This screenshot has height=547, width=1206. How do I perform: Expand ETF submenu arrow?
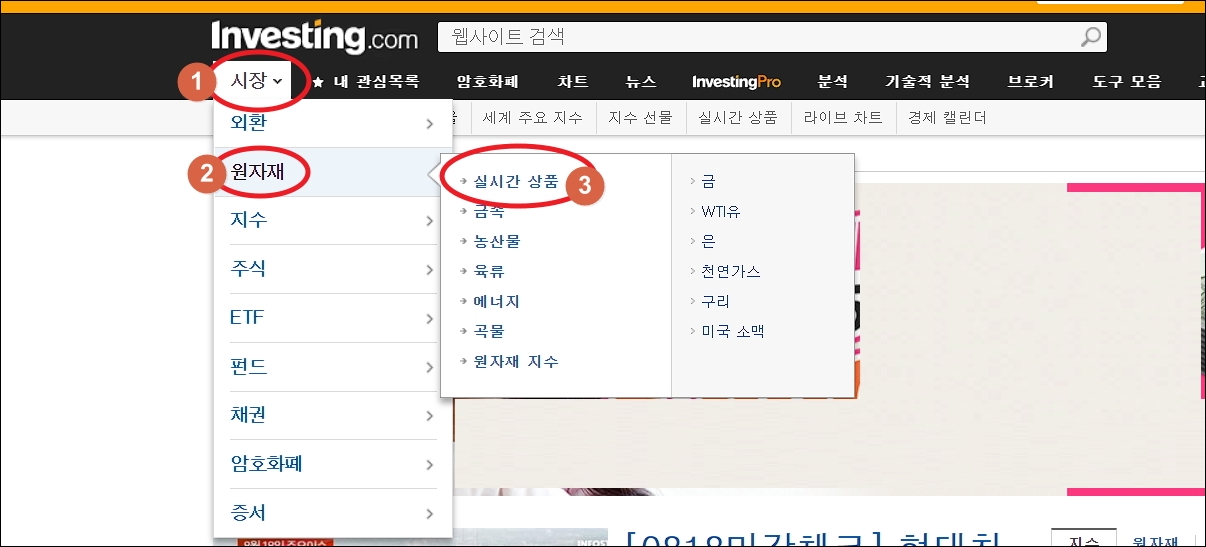[430, 319]
